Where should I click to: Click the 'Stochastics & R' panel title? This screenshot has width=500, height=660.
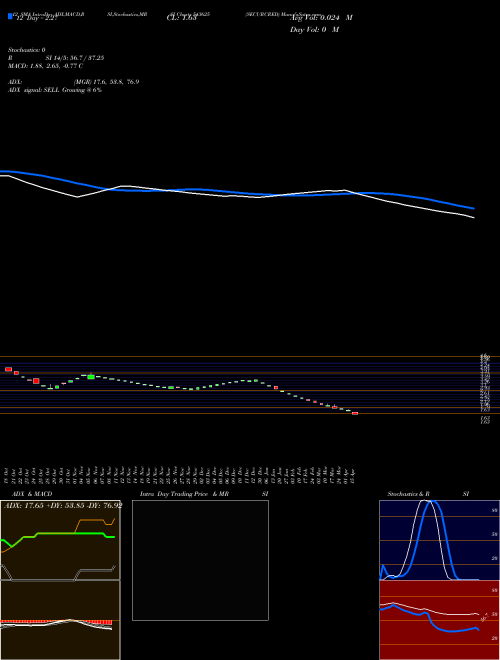409,494
